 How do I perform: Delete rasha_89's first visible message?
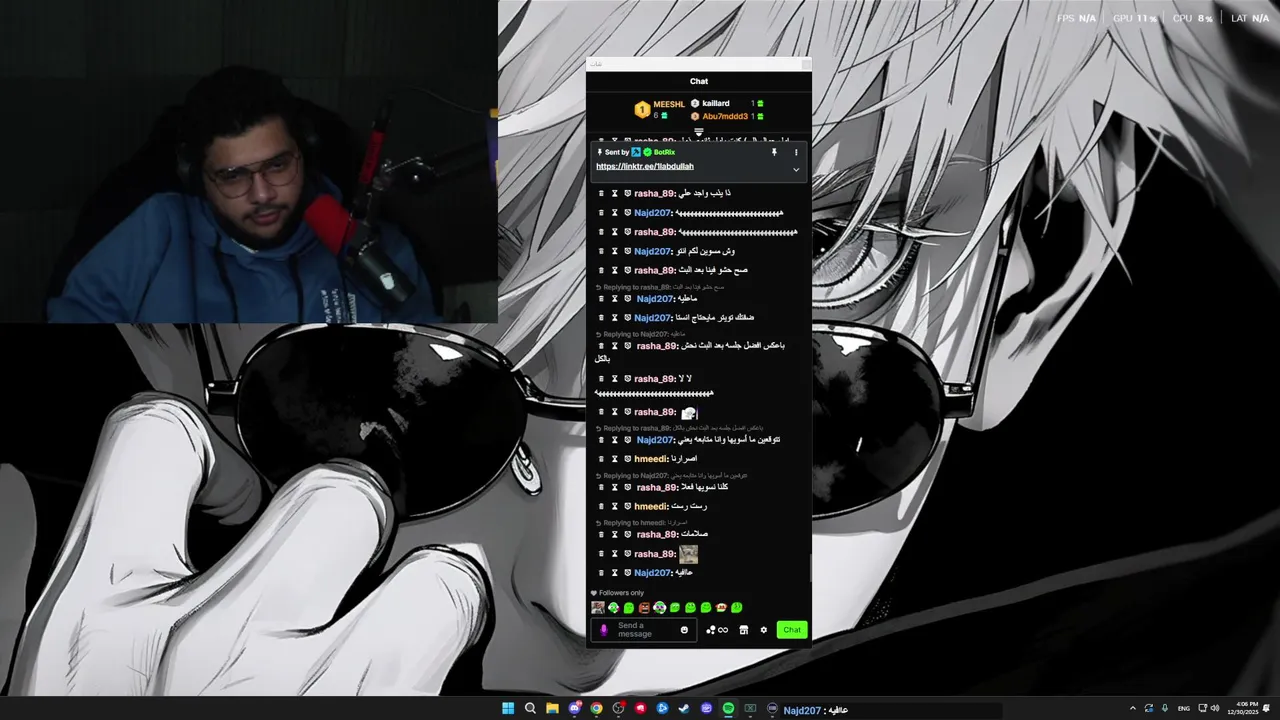click(601, 193)
